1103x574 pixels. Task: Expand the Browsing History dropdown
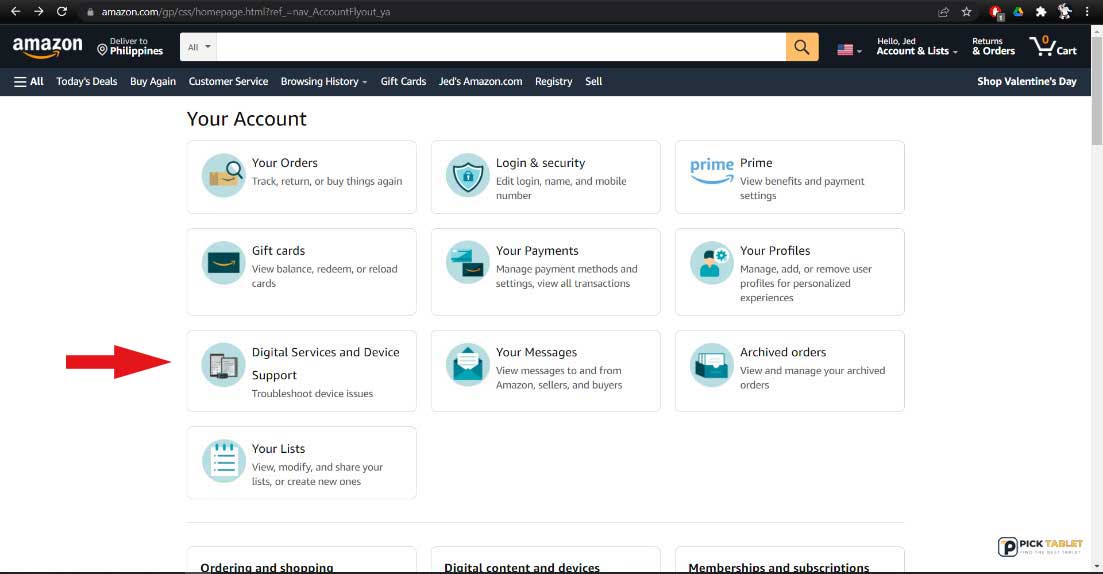point(324,82)
